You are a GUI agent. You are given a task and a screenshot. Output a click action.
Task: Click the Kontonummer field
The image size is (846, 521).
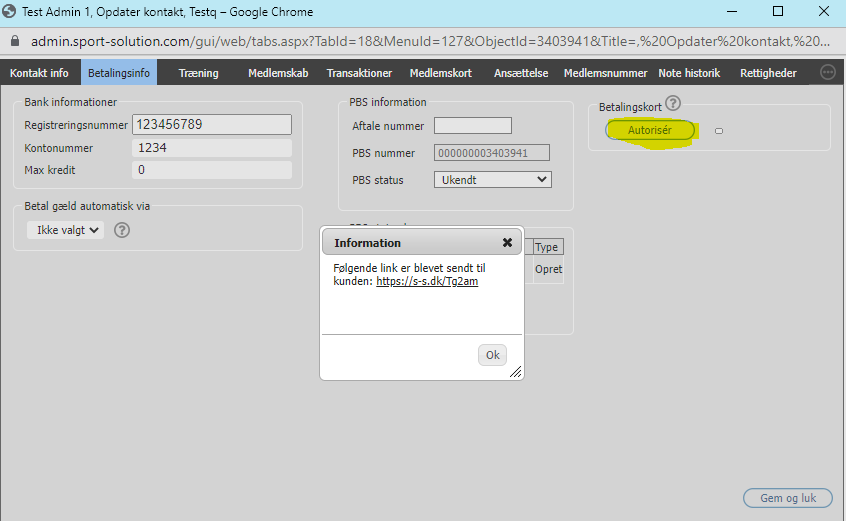(x=212, y=148)
